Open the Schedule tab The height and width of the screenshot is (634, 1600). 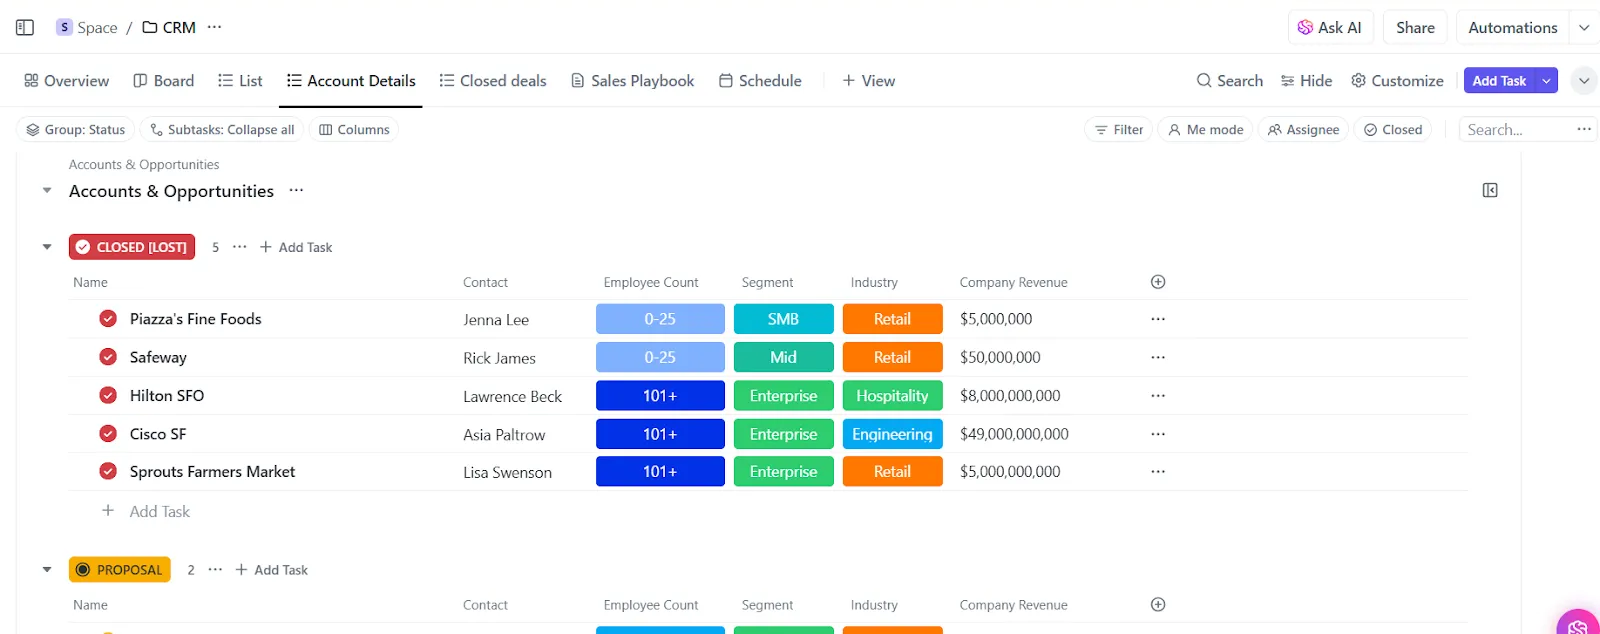[760, 81]
